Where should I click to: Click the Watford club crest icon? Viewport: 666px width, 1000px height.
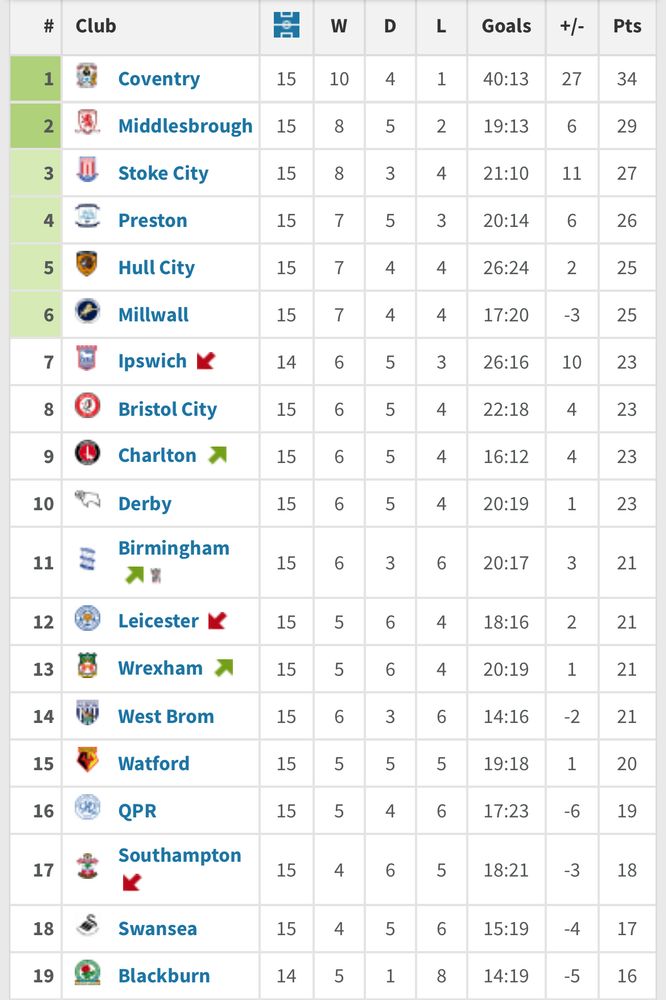click(x=87, y=760)
